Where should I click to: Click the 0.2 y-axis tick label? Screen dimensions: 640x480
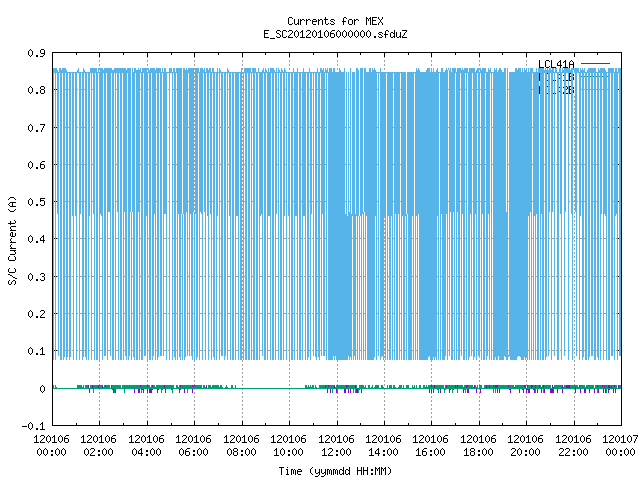tap(36, 314)
